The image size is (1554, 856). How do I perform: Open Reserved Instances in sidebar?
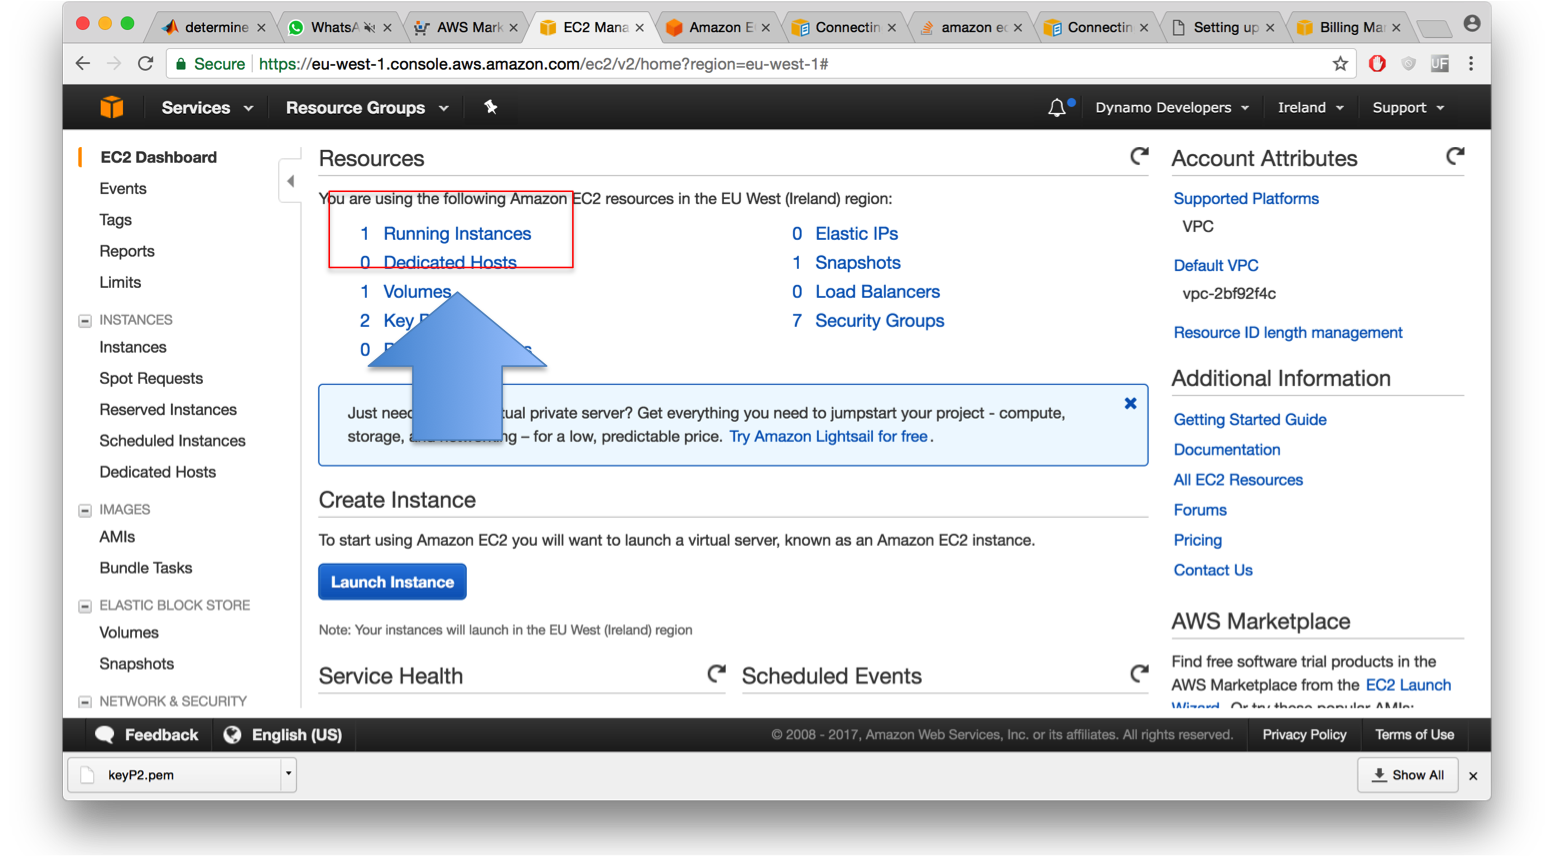168,409
